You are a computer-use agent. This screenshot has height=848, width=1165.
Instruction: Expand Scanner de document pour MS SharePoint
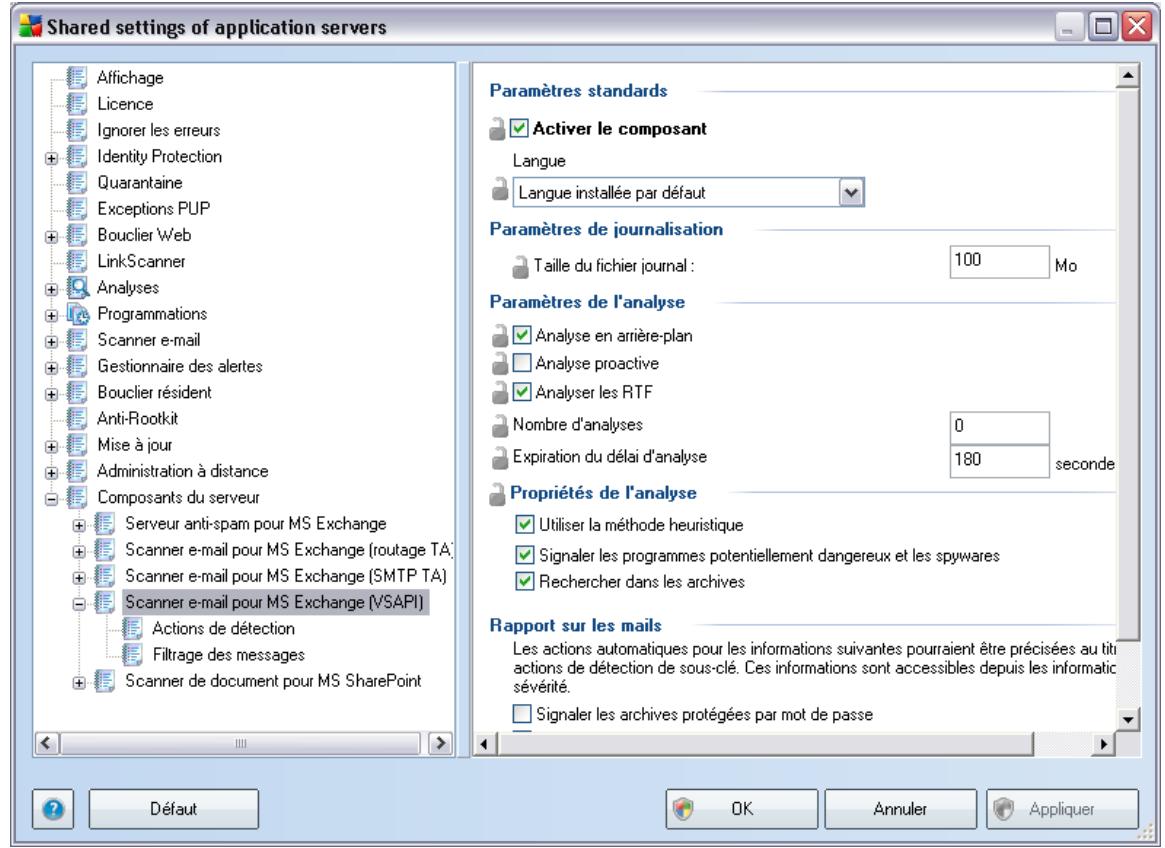click(x=79, y=683)
